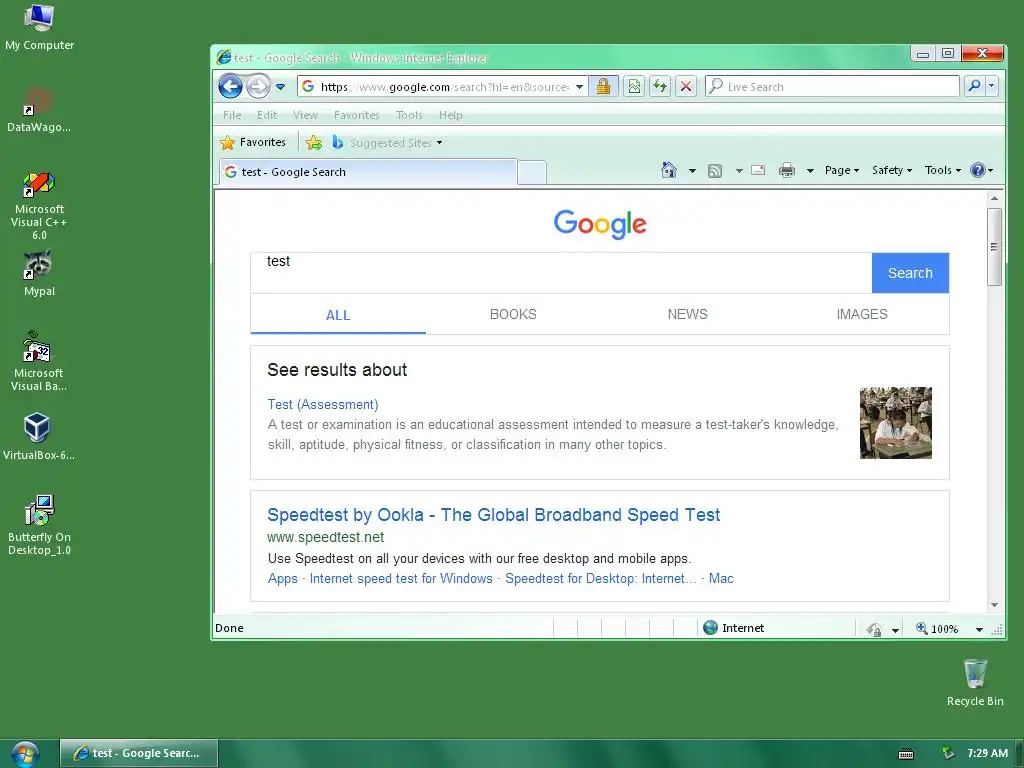This screenshot has width=1024, height=768.
Task: Open the Page command menu
Action: tap(842, 170)
